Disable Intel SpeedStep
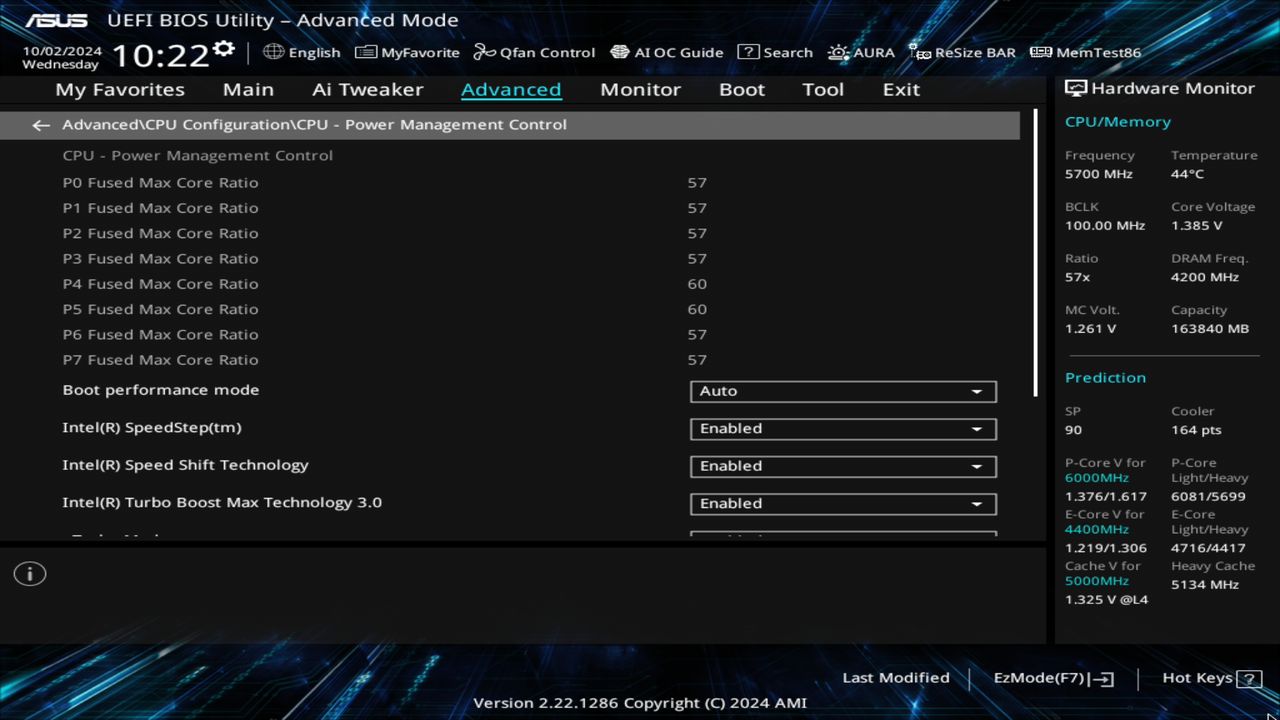The width and height of the screenshot is (1280, 720). tap(842, 428)
